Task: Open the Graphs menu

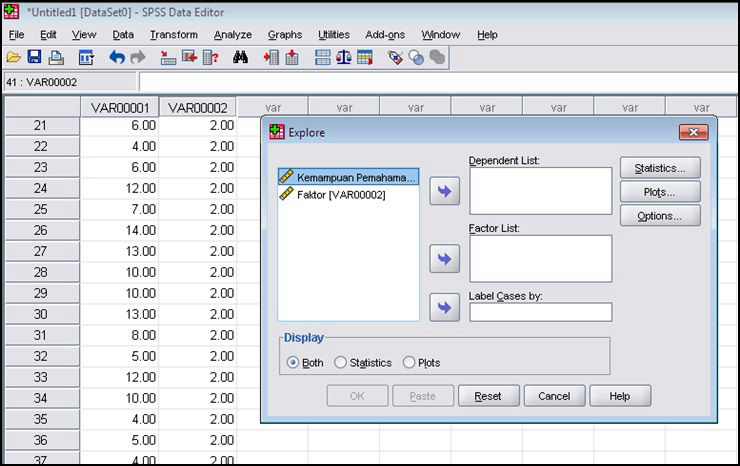Action: point(285,35)
